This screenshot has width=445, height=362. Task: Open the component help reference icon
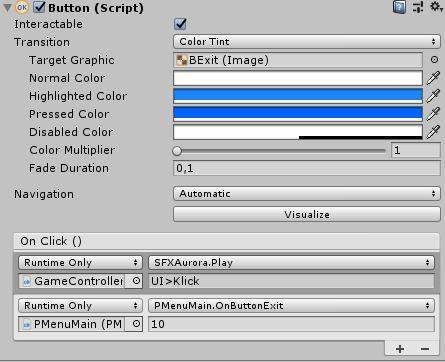[x=399, y=7]
